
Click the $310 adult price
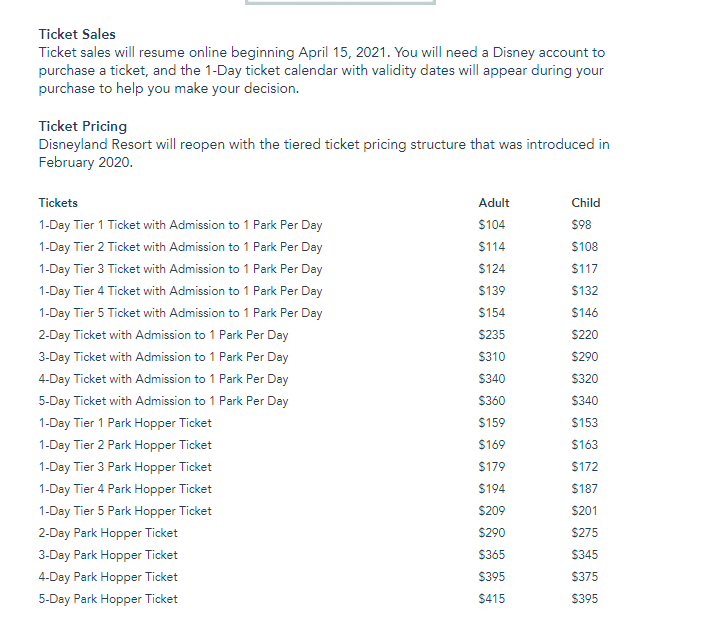492,357
